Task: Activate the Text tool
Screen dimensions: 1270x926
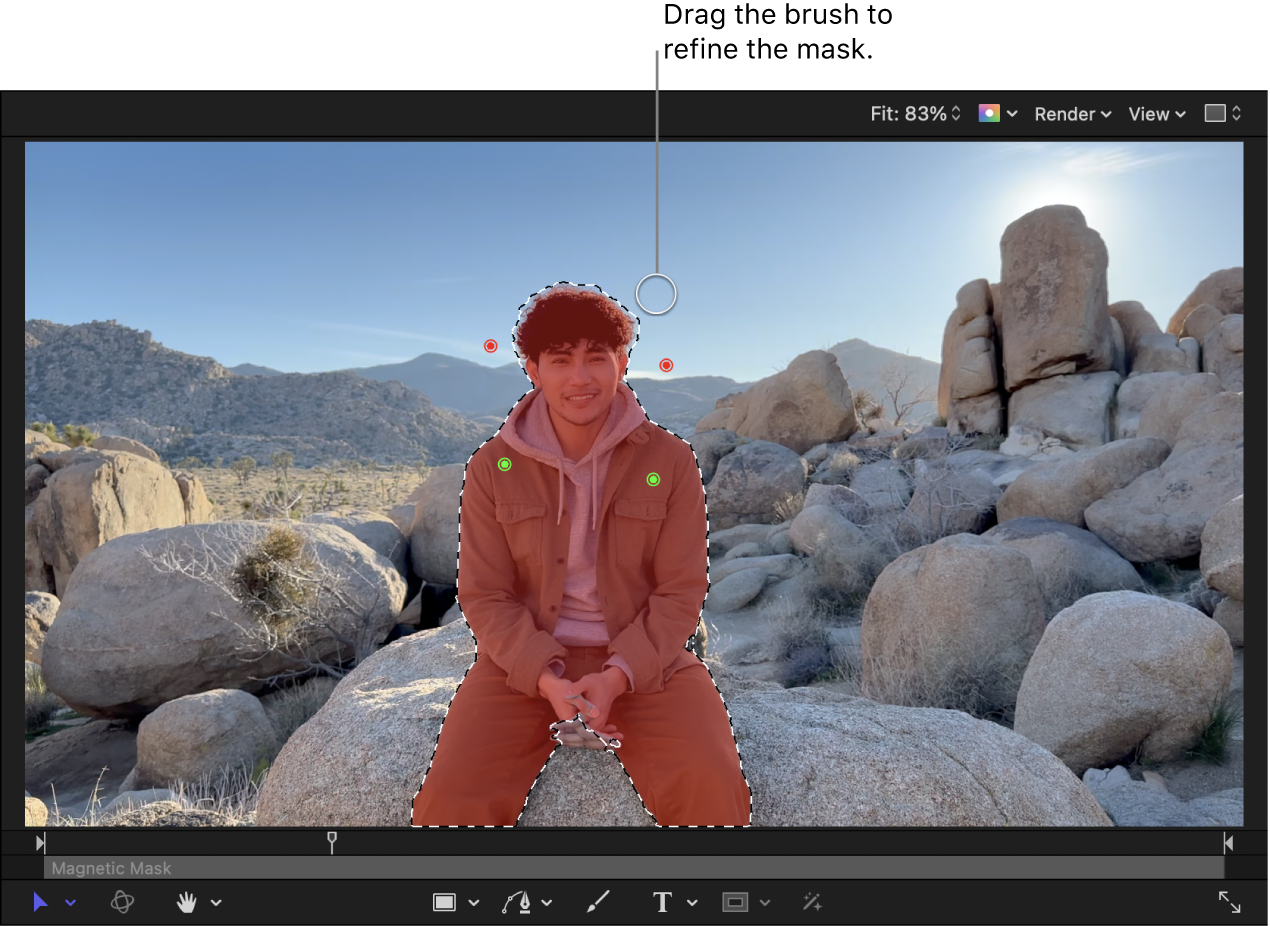Action: pyautogui.click(x=661, y=902)
